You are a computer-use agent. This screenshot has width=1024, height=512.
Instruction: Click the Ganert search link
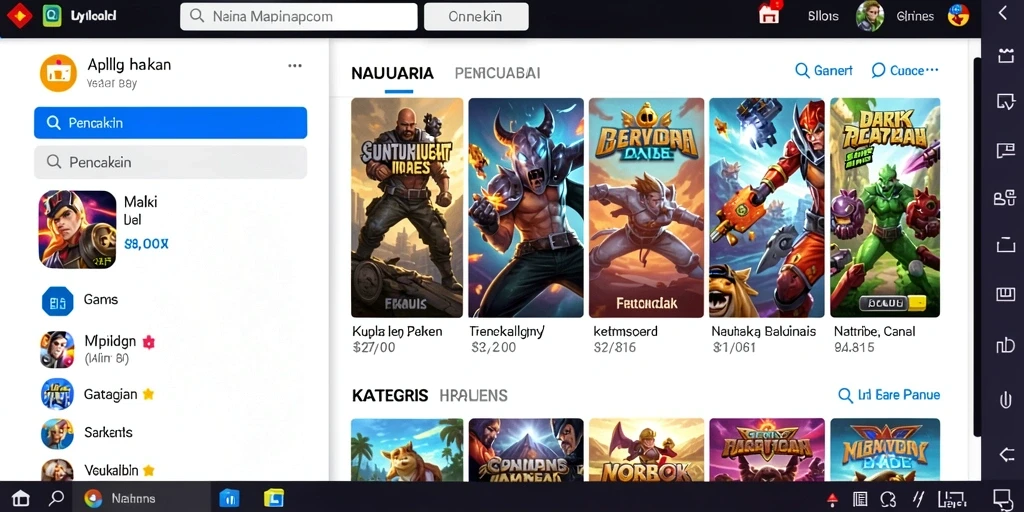(x=824, y=71)
